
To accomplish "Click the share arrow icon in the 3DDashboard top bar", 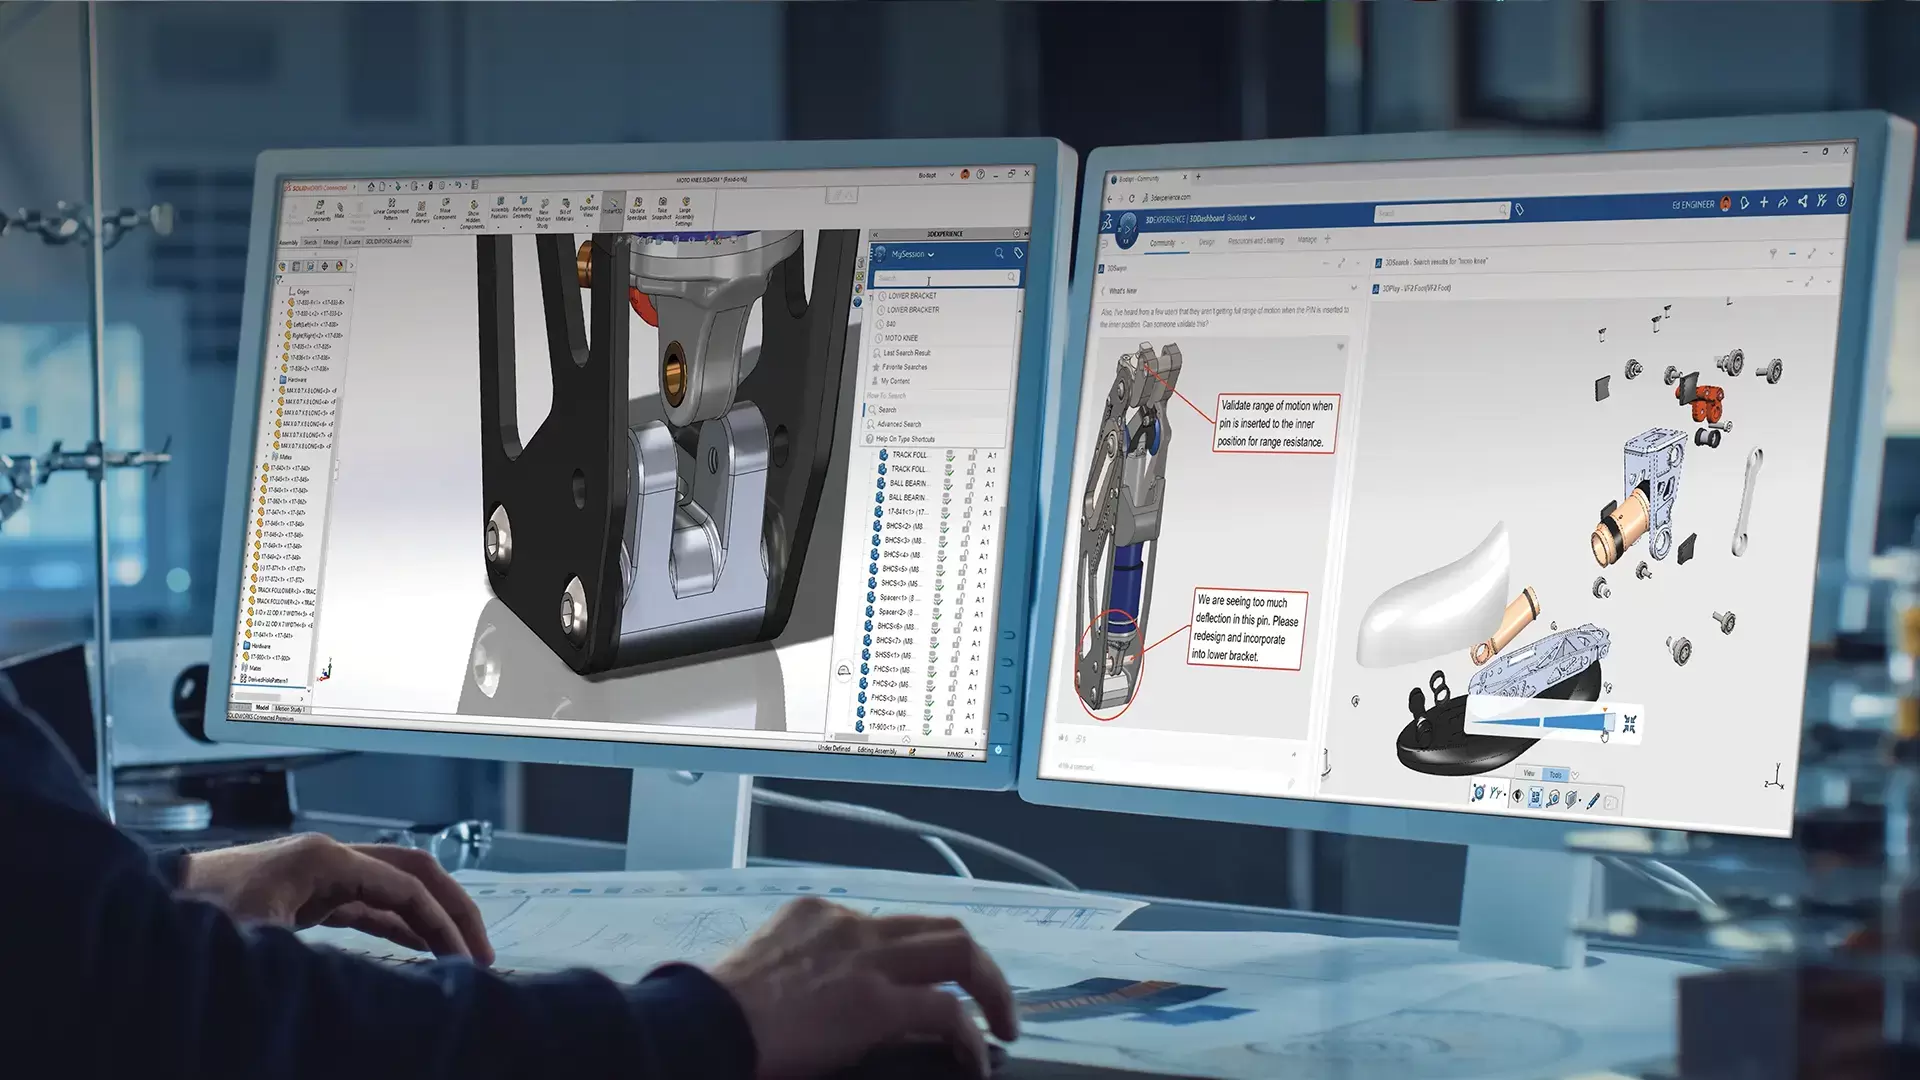I will click(x=1783, y=202).
